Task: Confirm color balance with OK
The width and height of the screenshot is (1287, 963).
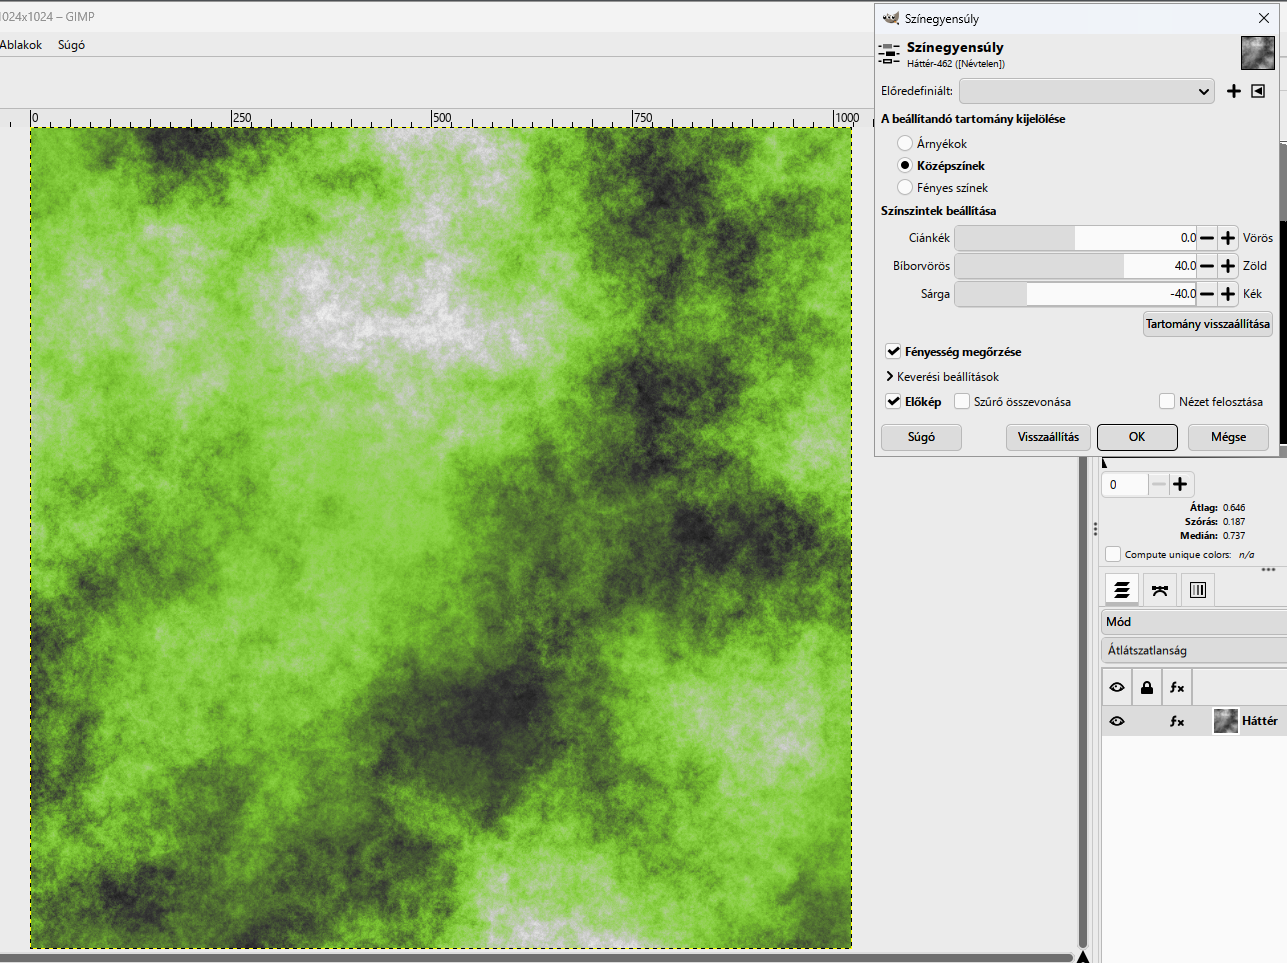Action: (x=1137, y=437)
